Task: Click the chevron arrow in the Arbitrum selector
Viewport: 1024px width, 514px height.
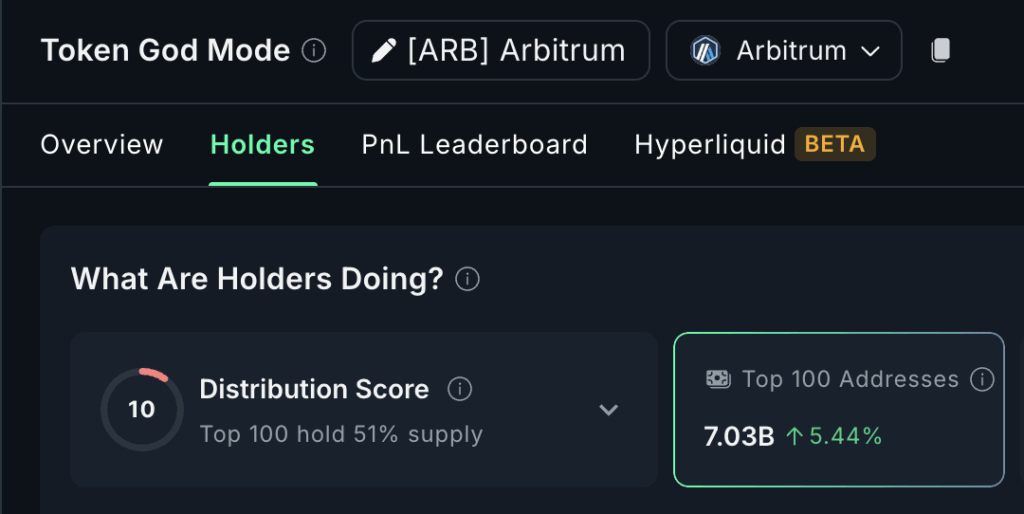Action: pos(871,51)
